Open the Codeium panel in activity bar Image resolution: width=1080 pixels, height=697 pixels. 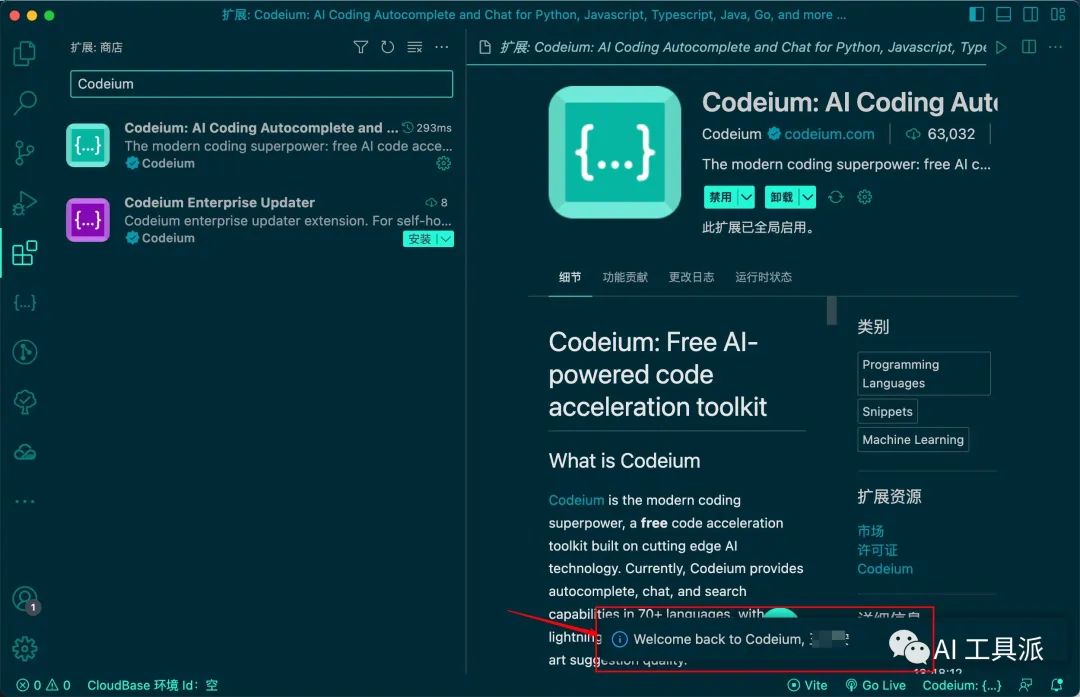[x=25, y=302]
